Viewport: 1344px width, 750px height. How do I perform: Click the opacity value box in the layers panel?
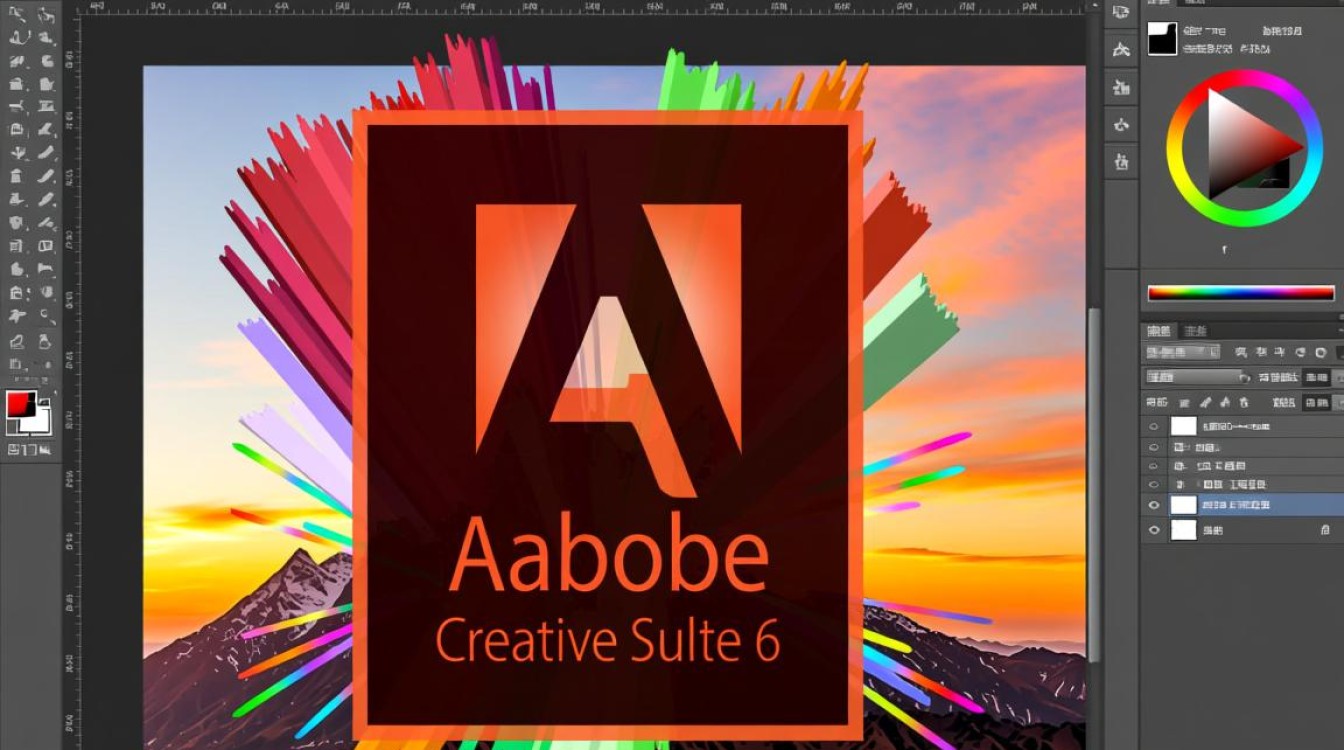(1317, 377)
